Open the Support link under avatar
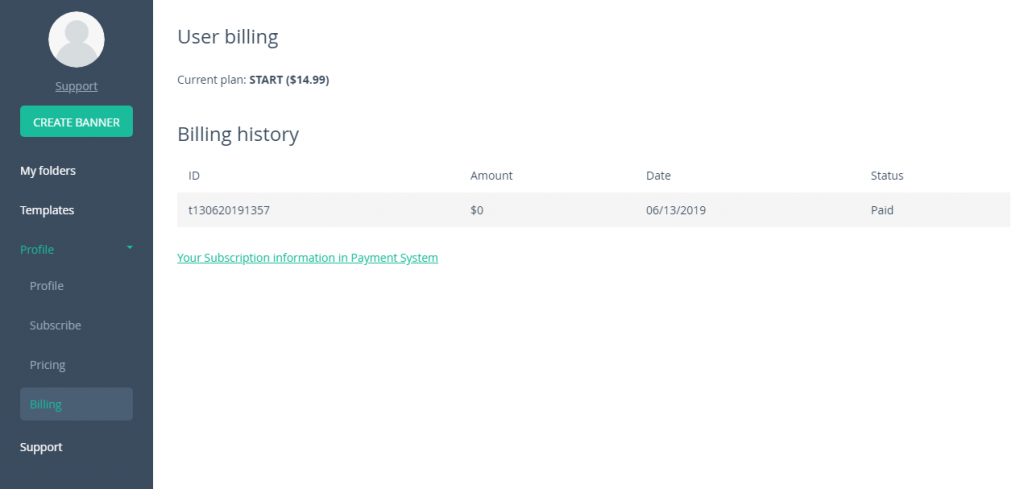Viewport: 1024px width, 489px height. (76, 86)
